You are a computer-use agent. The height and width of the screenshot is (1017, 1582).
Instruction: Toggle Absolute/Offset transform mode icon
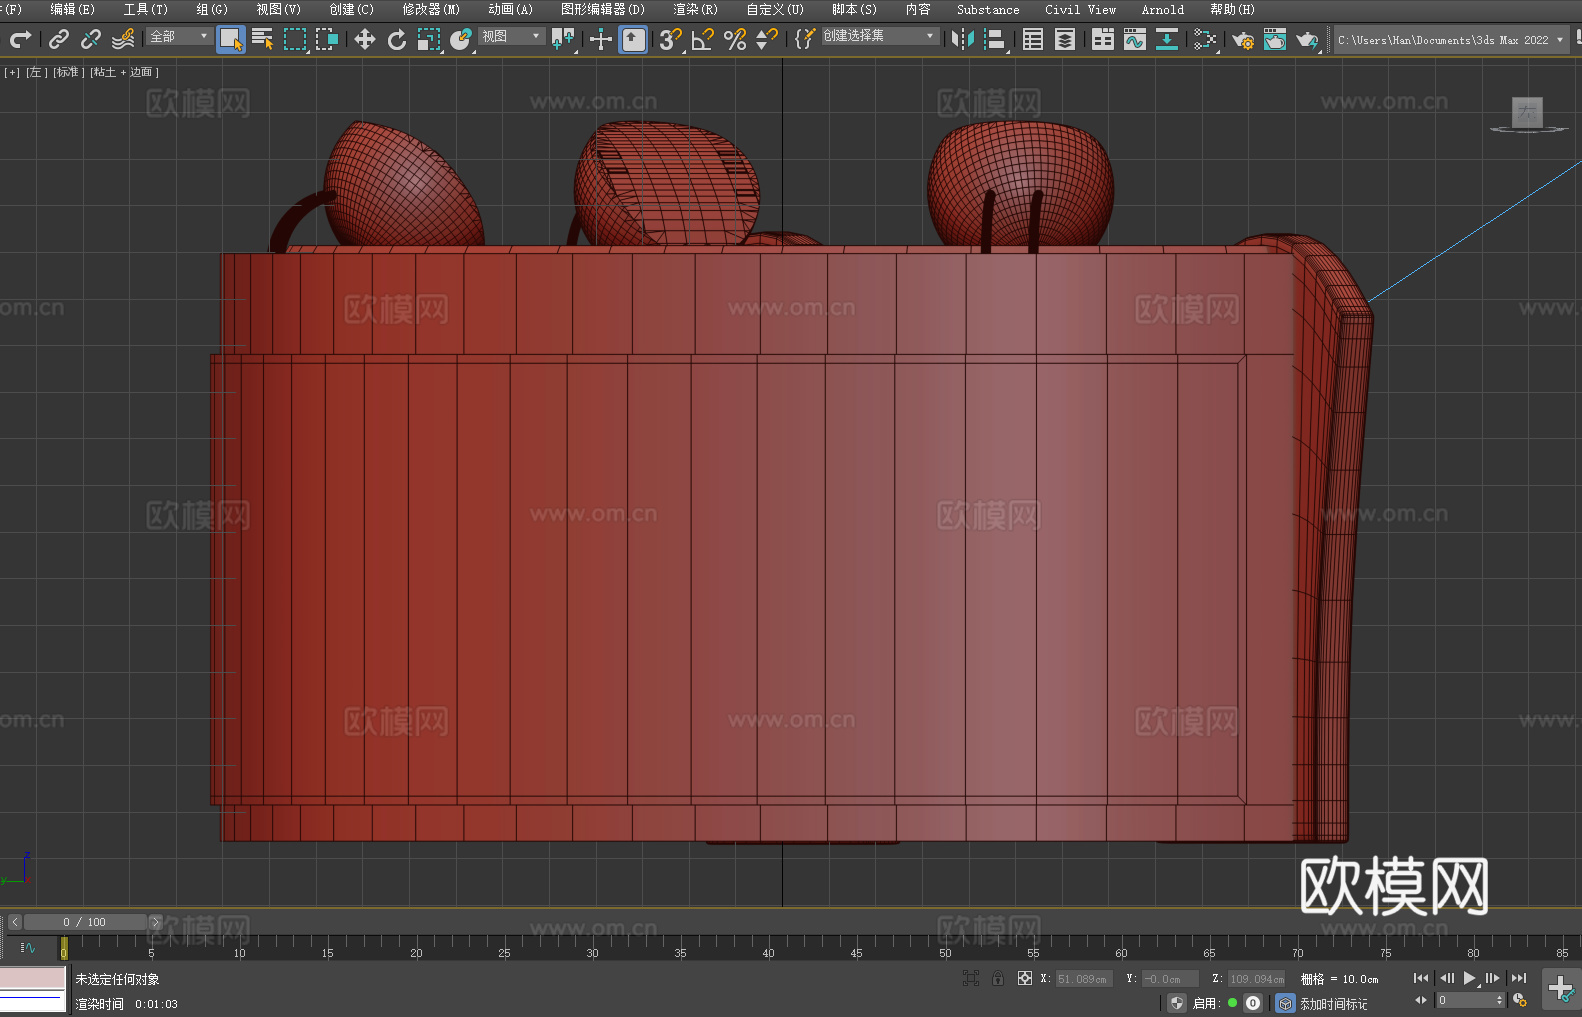(1025, 978)
